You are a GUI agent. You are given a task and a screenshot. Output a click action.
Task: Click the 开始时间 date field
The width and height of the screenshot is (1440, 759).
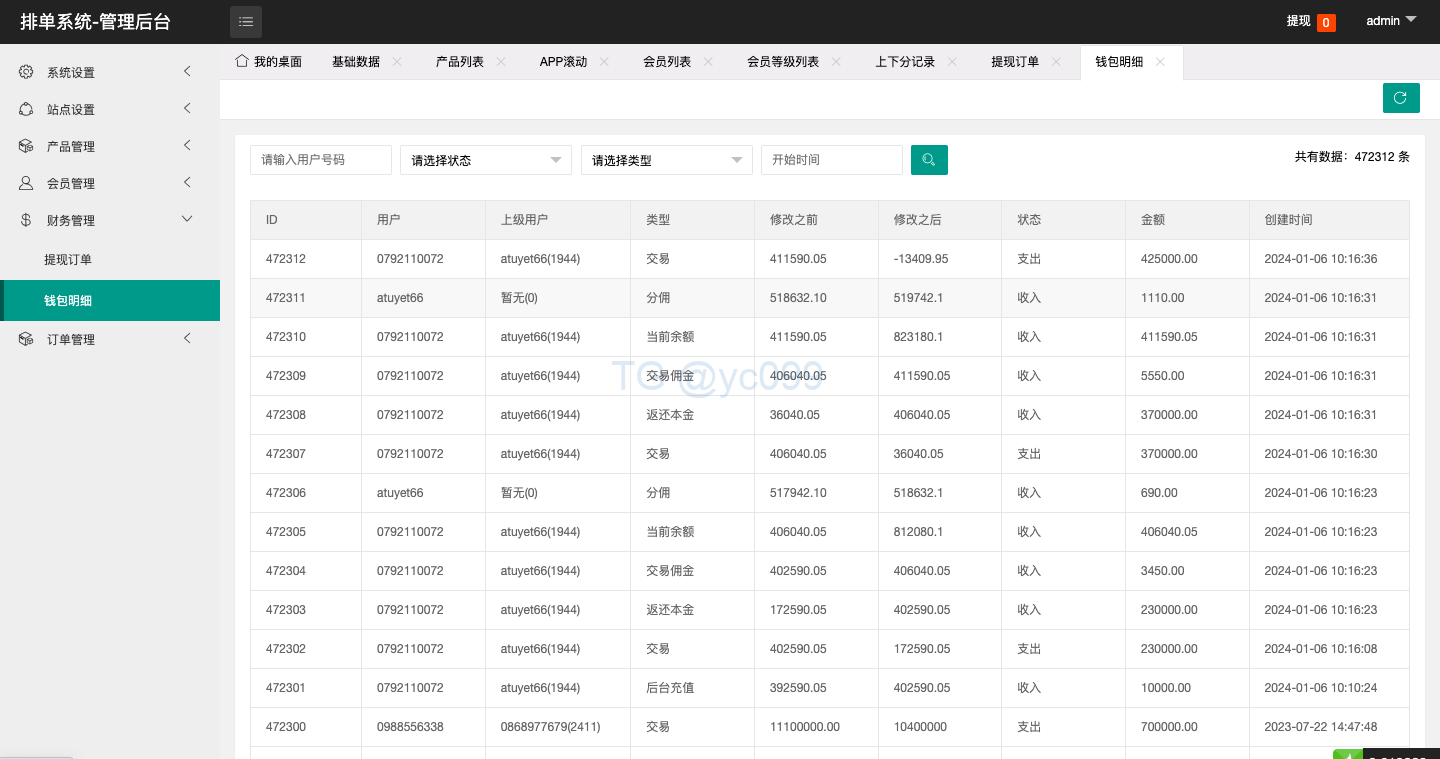831,160
